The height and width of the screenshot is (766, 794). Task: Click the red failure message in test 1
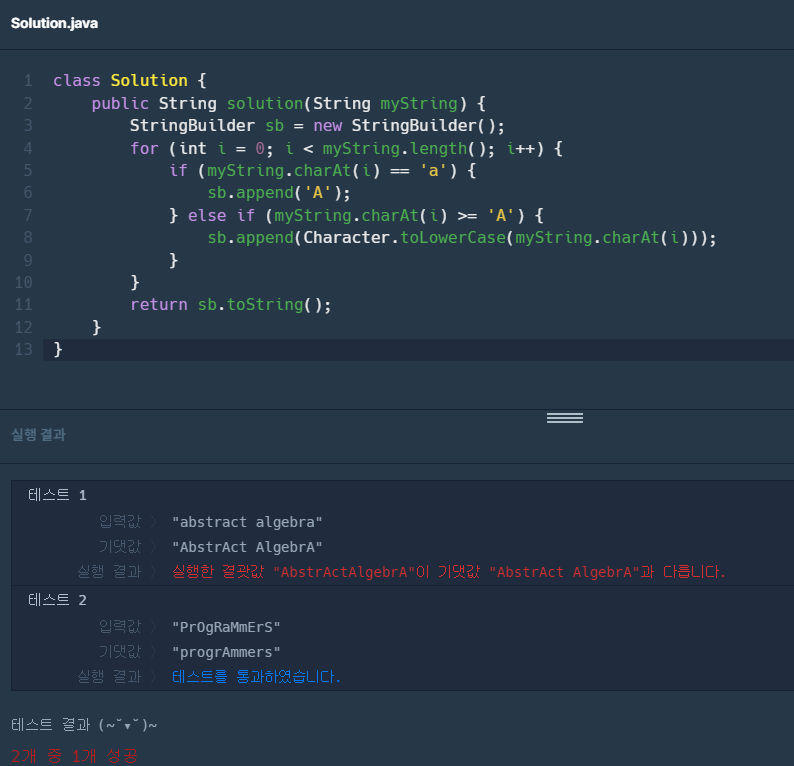[449, 572]
